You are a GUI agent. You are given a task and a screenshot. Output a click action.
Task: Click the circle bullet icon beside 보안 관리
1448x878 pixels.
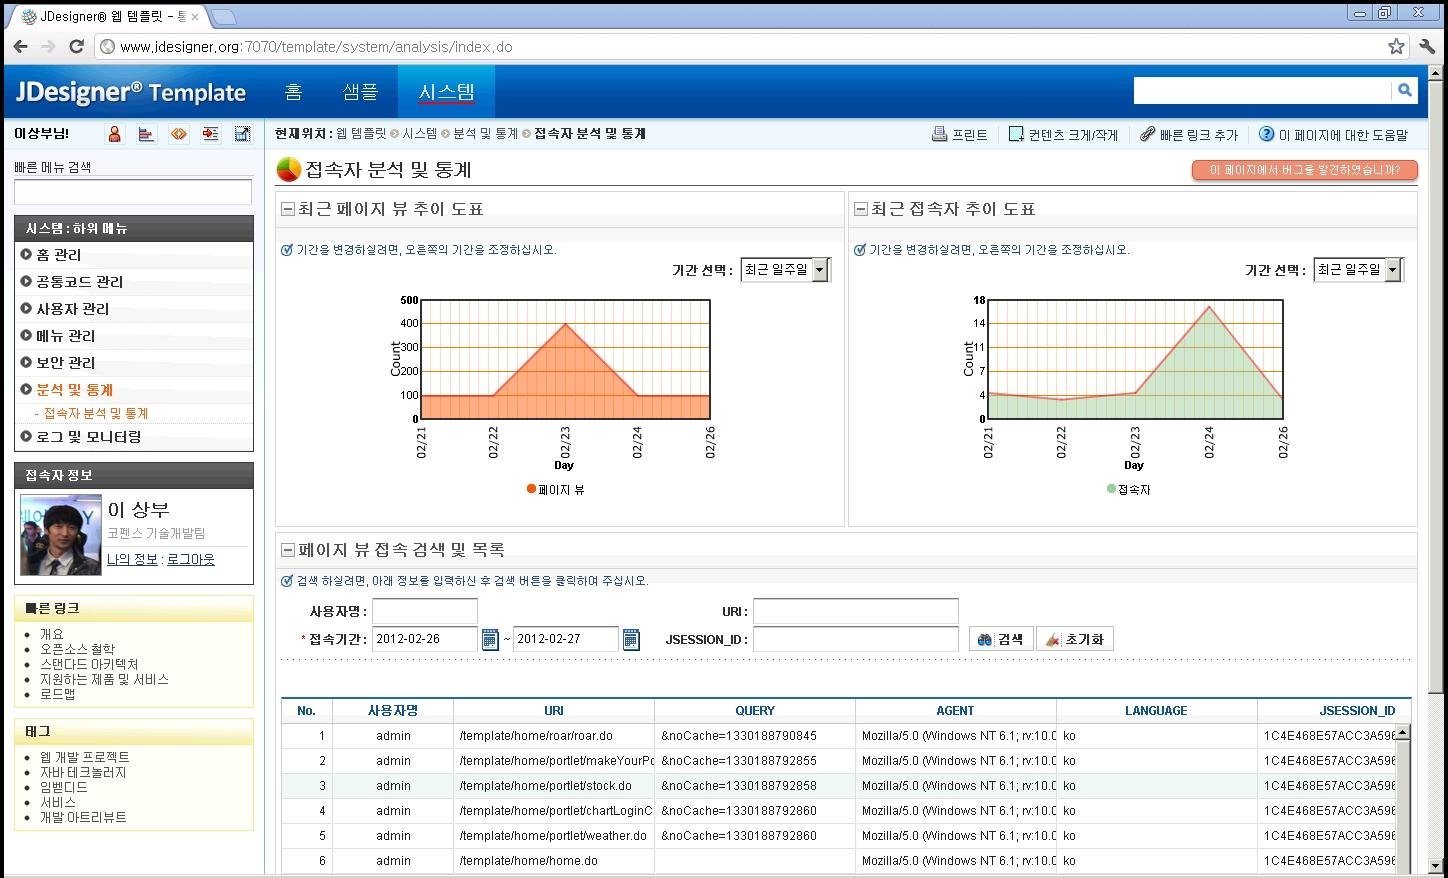point(26,363)
